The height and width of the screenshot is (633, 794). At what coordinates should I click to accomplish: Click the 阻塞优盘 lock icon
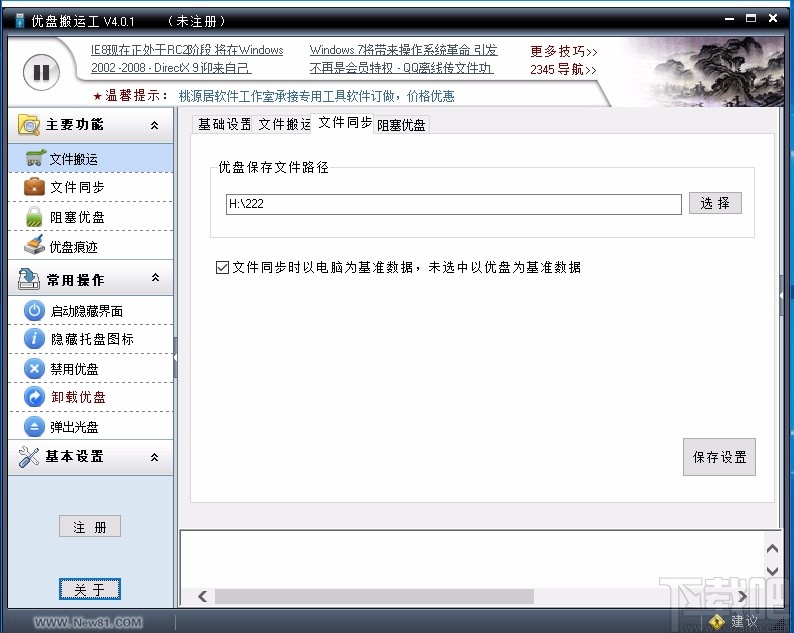34,217
